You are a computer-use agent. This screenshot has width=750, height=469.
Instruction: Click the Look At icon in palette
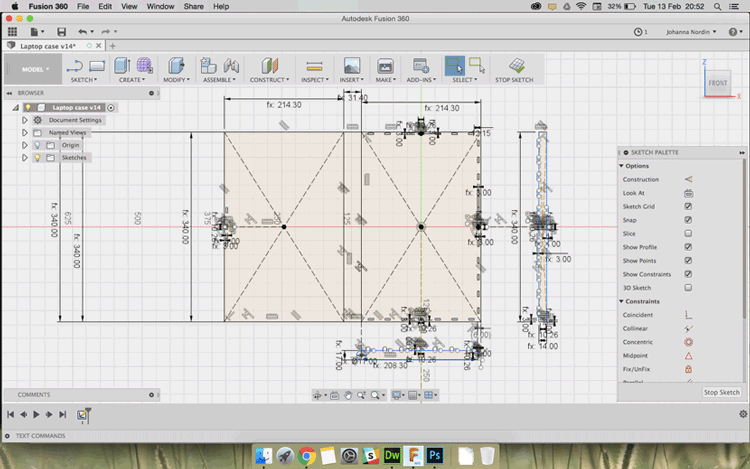click(688, 193)
